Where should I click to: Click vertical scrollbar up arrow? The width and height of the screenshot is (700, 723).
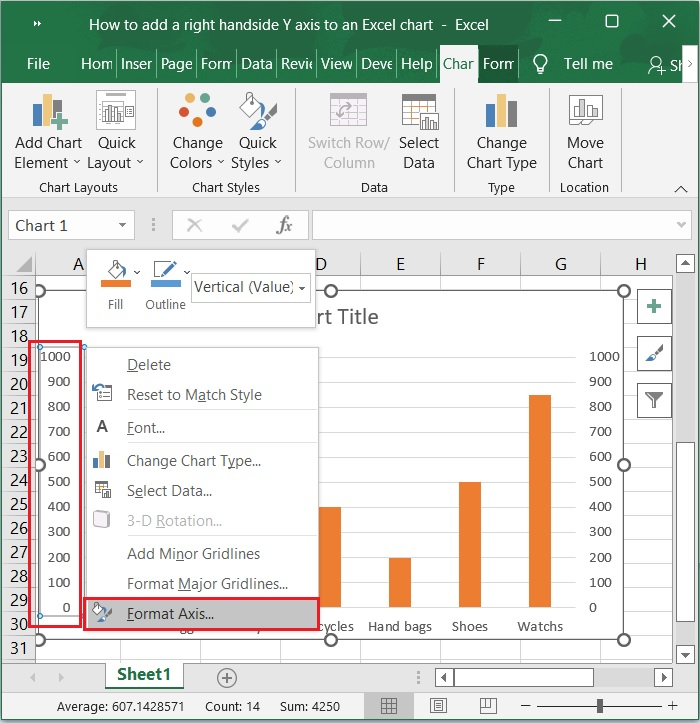click(x=685, y=263)
